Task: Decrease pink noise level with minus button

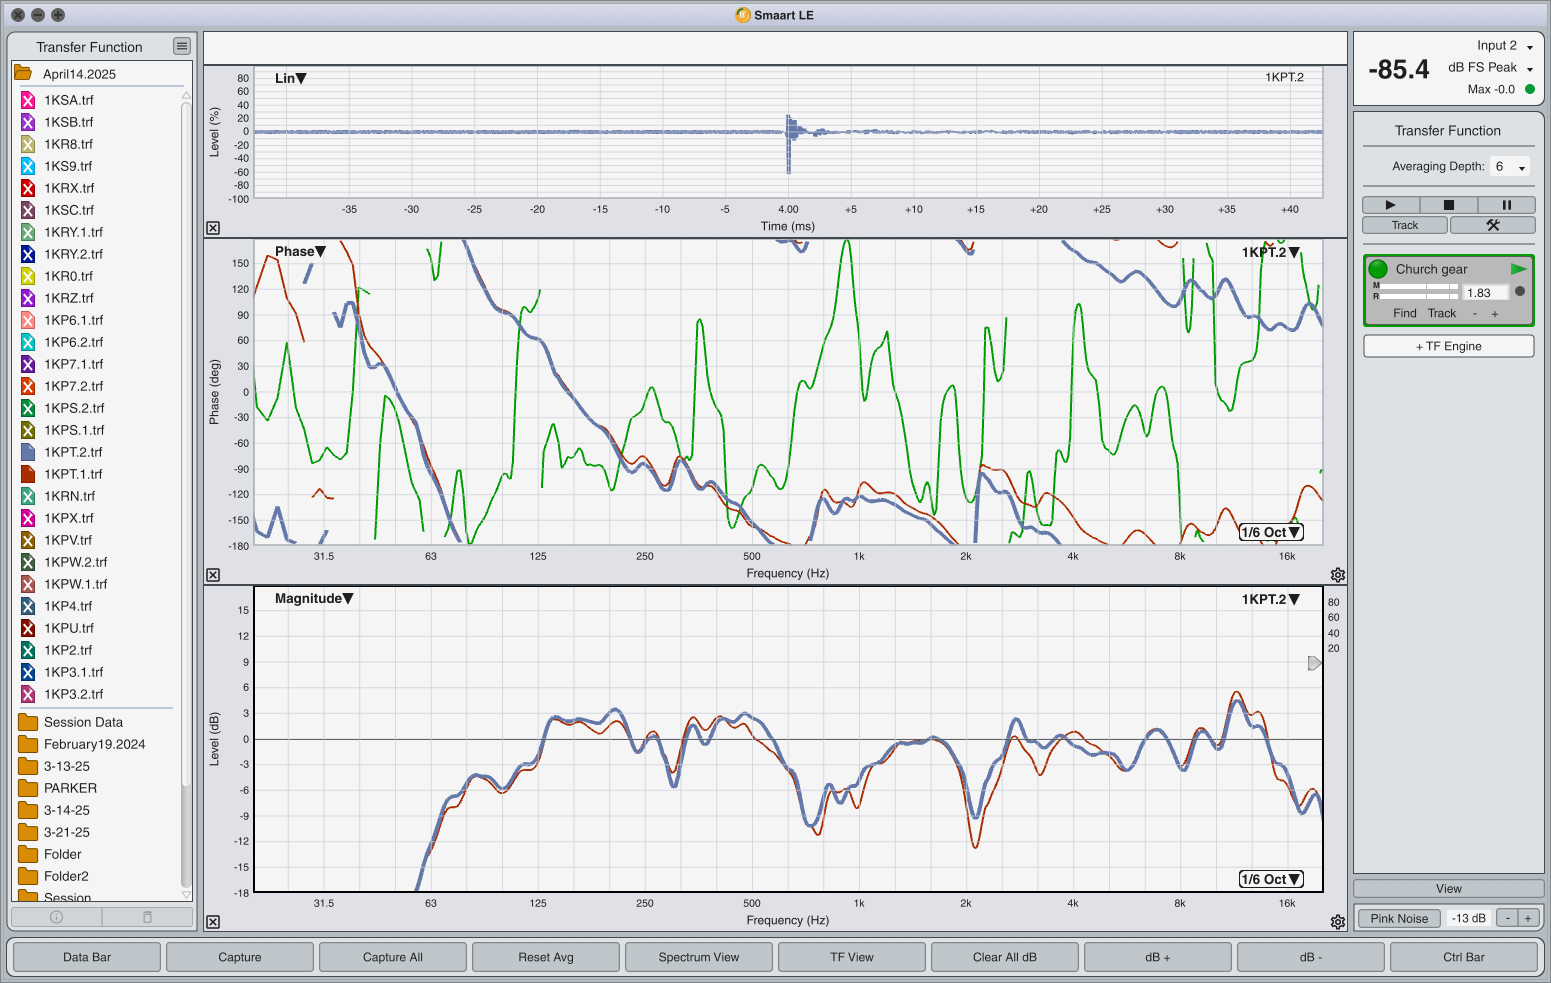Action: point(1508,918)
